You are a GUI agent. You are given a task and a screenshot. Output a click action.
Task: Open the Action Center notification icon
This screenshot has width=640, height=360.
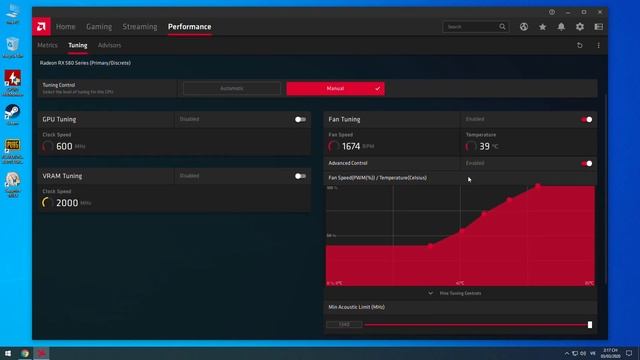(629, 353)
